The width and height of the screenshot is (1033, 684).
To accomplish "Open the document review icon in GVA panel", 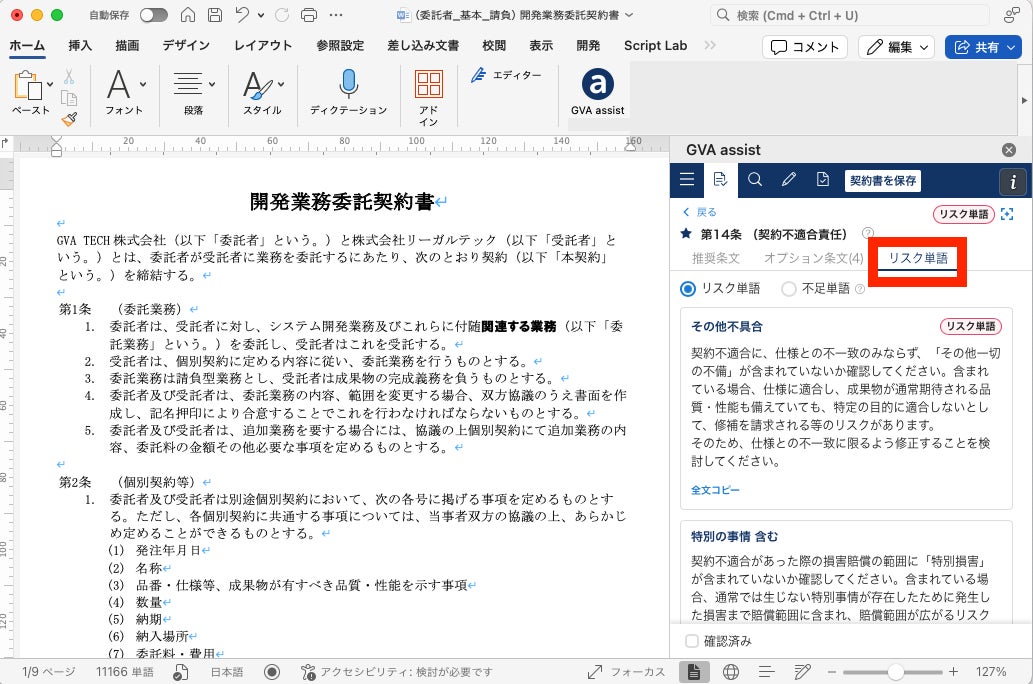I will (x=720, y=179).
